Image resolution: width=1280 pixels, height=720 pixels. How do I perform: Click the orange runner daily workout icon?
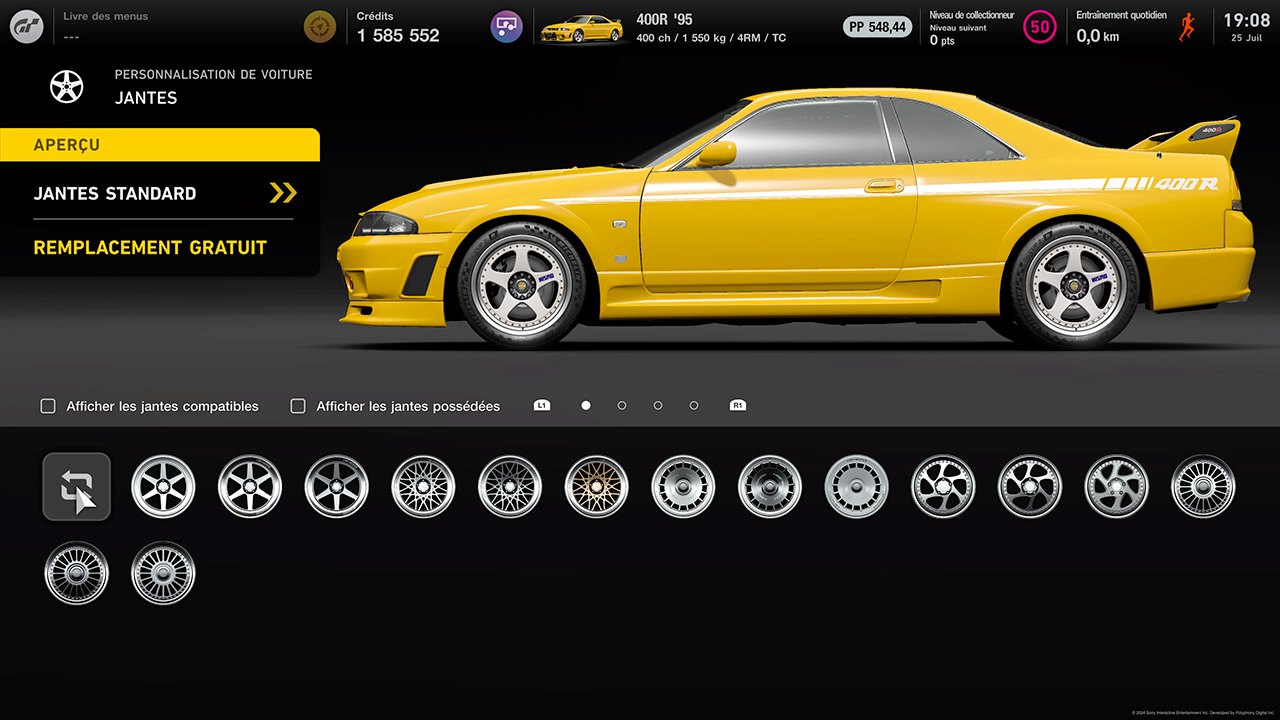[1187, 27]
